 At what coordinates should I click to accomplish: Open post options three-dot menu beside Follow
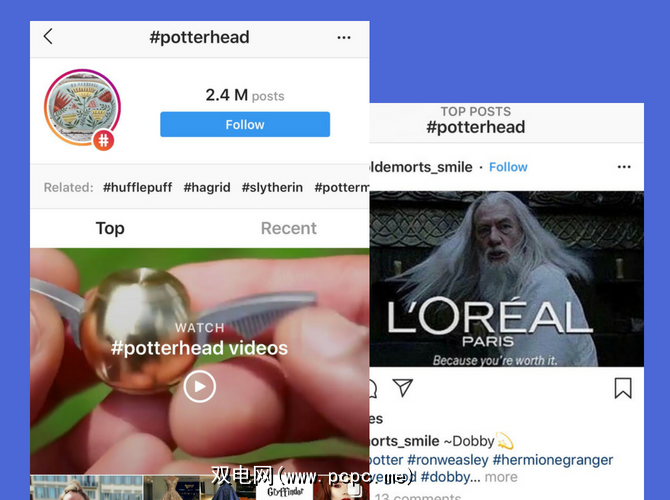coord(624,167)
